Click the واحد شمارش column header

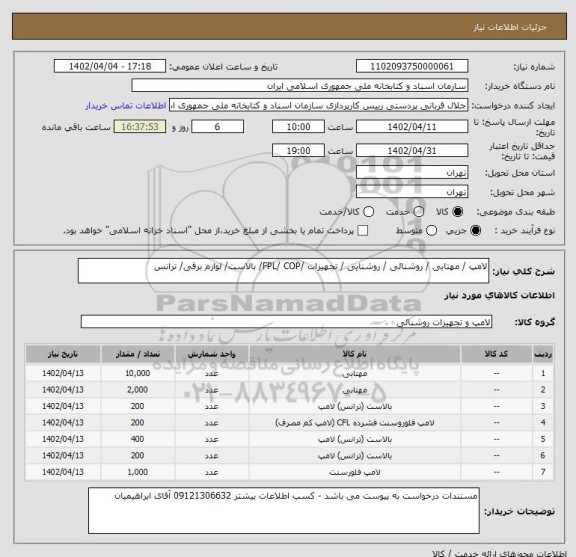212,354
